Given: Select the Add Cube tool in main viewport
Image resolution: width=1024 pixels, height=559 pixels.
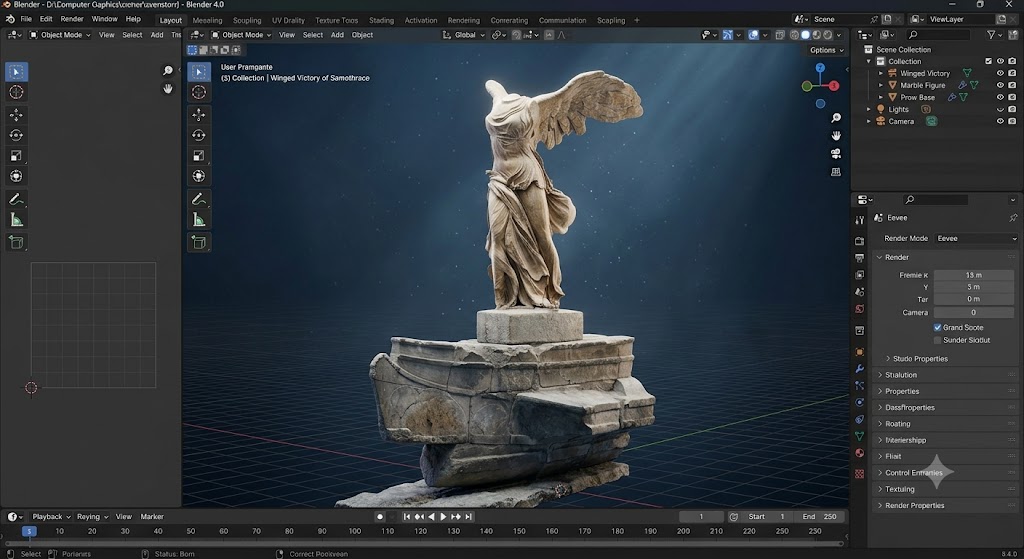Looking at the screenshot, I should [x=199, y=243].
